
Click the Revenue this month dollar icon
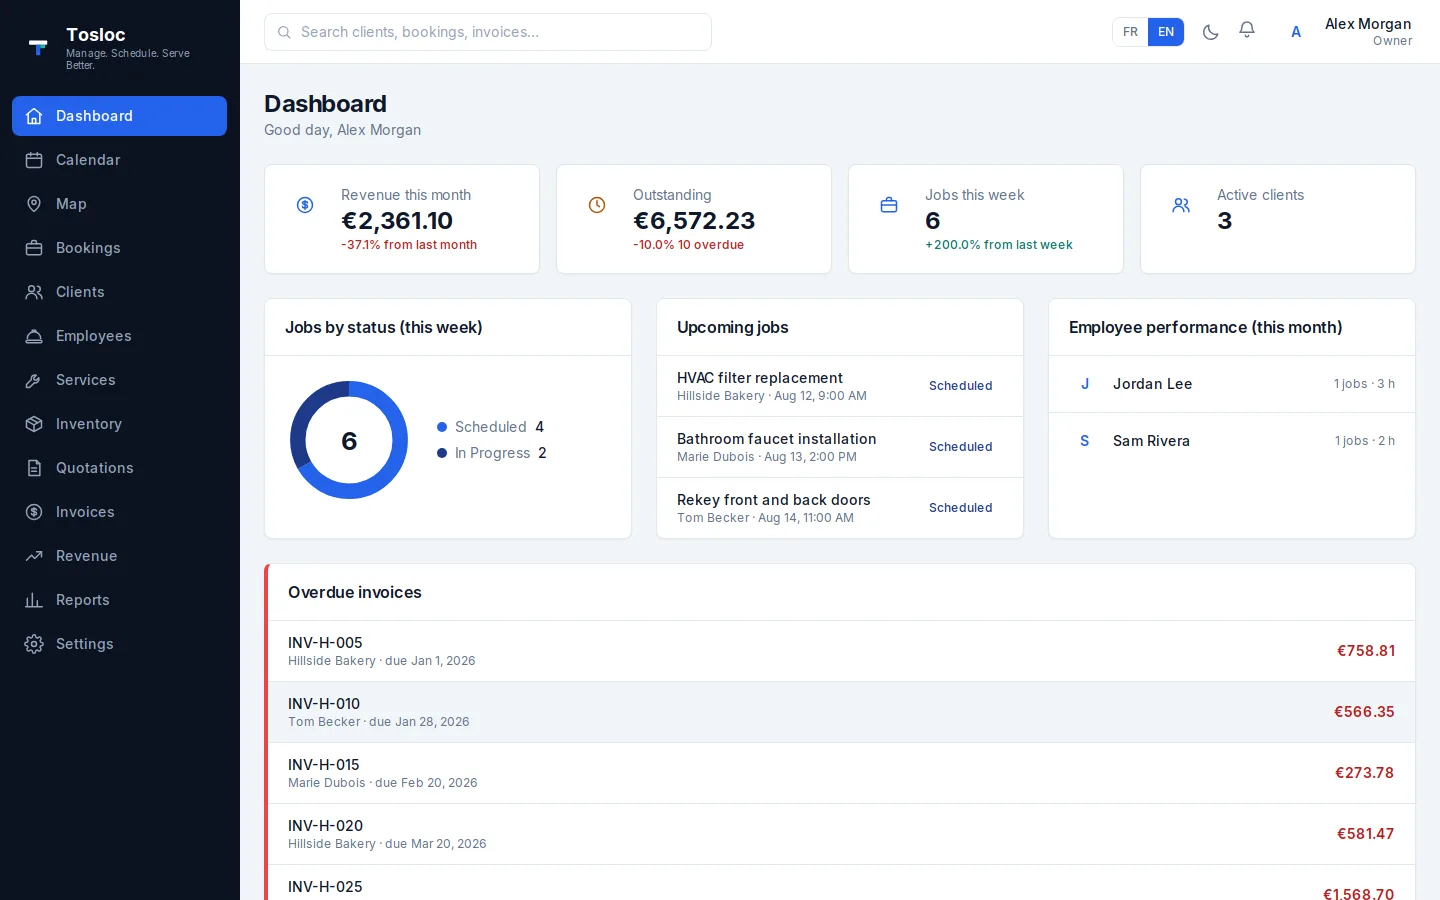click(305, 205)
